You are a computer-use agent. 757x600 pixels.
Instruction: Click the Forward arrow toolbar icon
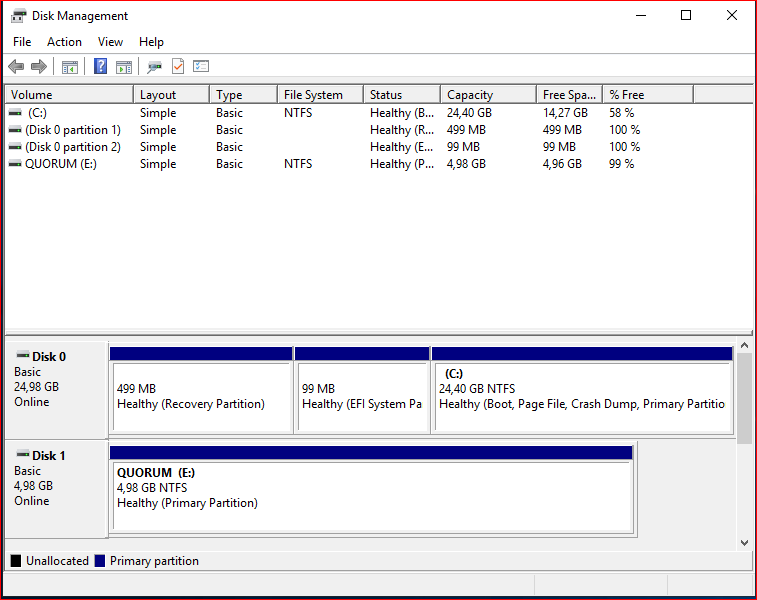point(39,66)
